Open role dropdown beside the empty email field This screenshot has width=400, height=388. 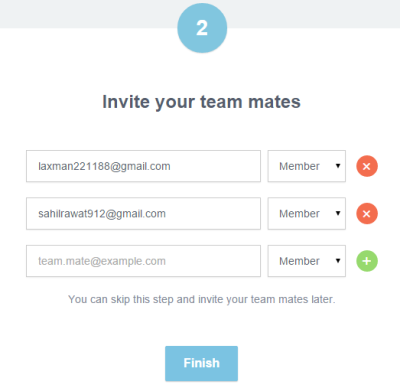click(307, 261)
